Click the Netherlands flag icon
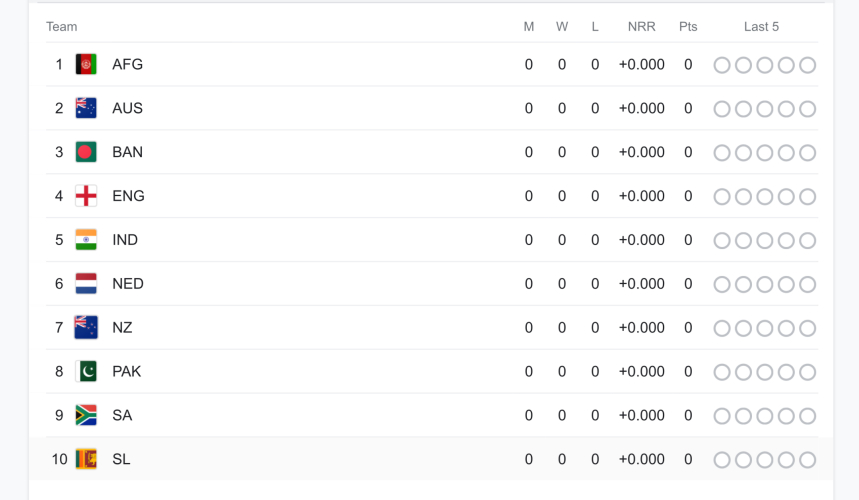The image size is (859, 500). point(86,285)
